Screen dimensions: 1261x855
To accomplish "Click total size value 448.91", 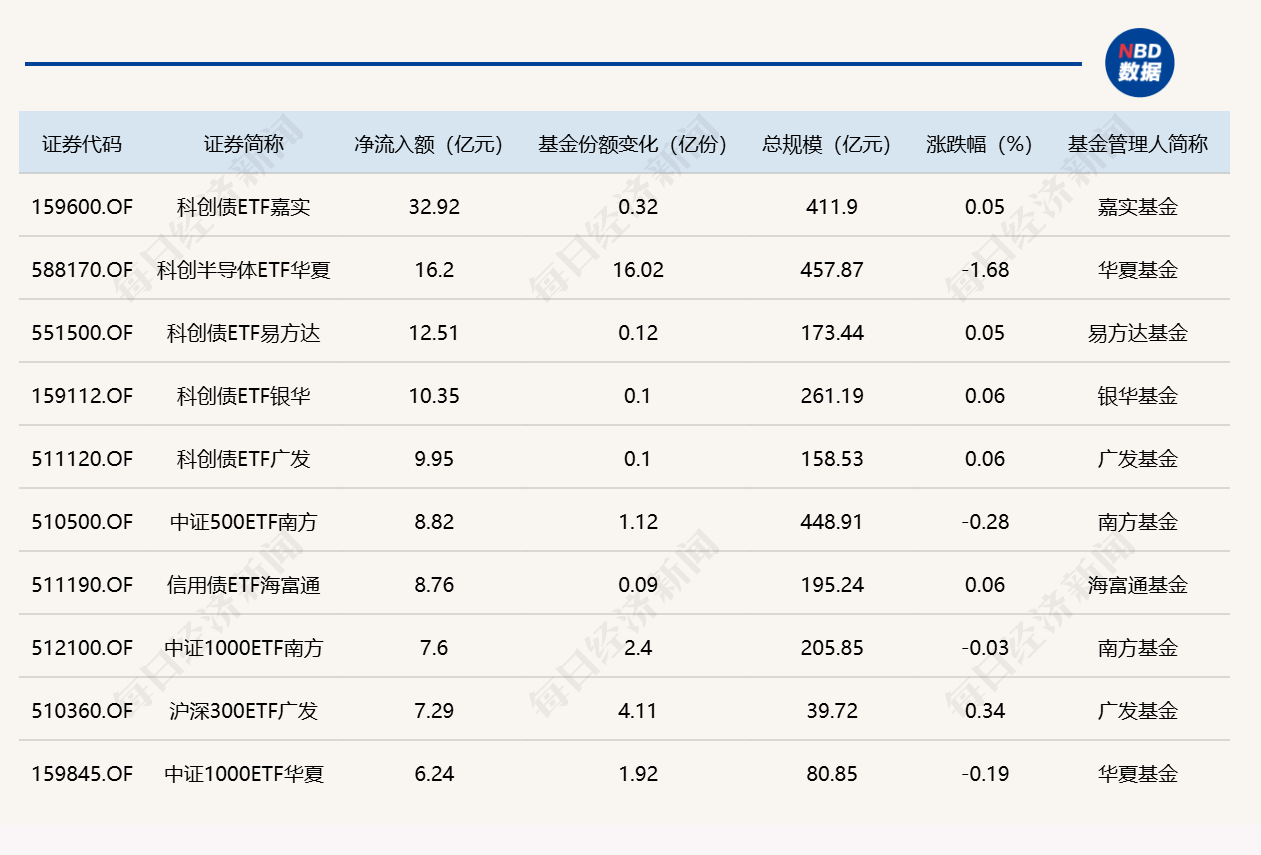I will pyautogui.click(x=832, y=522).
